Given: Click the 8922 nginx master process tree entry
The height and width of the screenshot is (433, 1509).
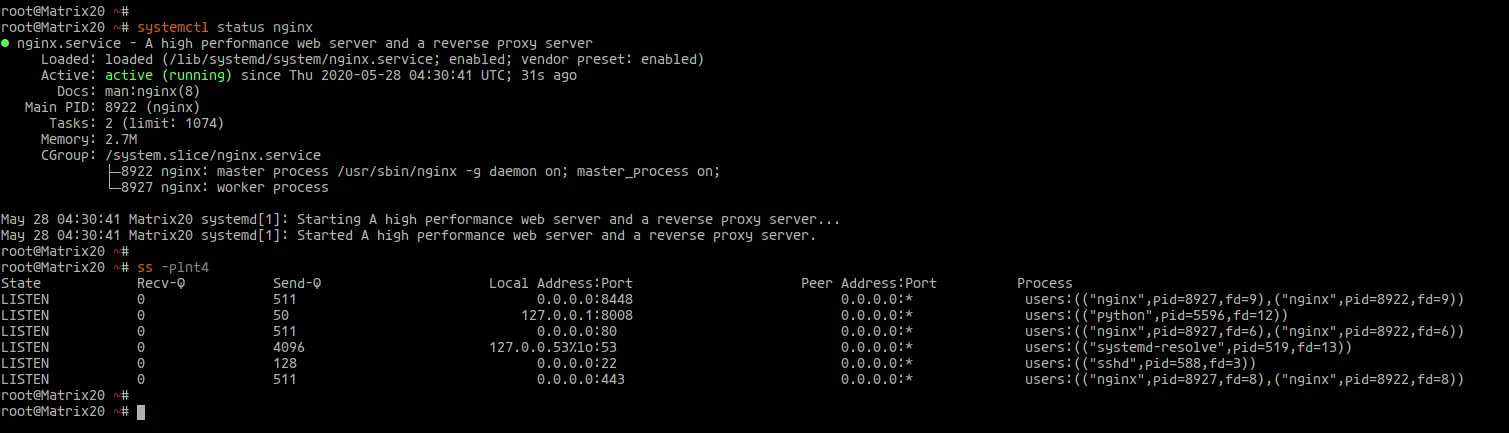Looking at the screenshot, I should point(412,171).
